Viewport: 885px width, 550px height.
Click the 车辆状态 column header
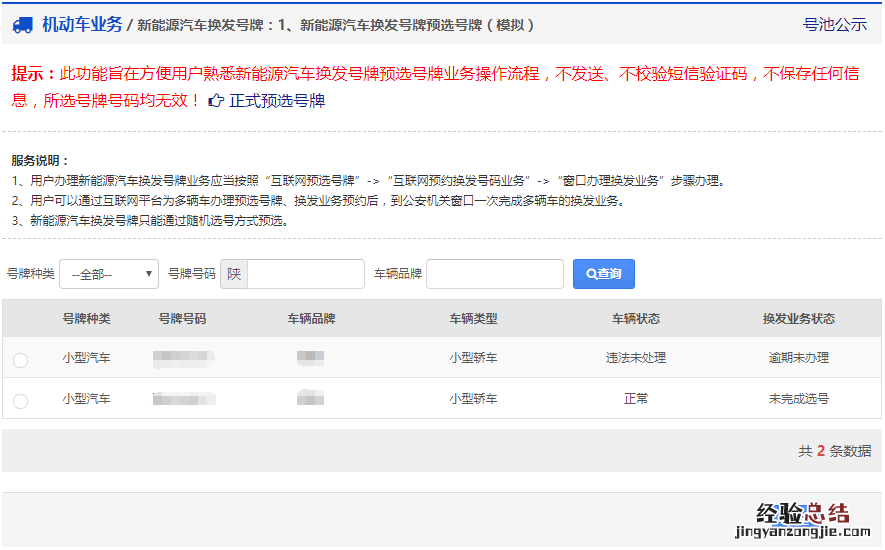635,319
